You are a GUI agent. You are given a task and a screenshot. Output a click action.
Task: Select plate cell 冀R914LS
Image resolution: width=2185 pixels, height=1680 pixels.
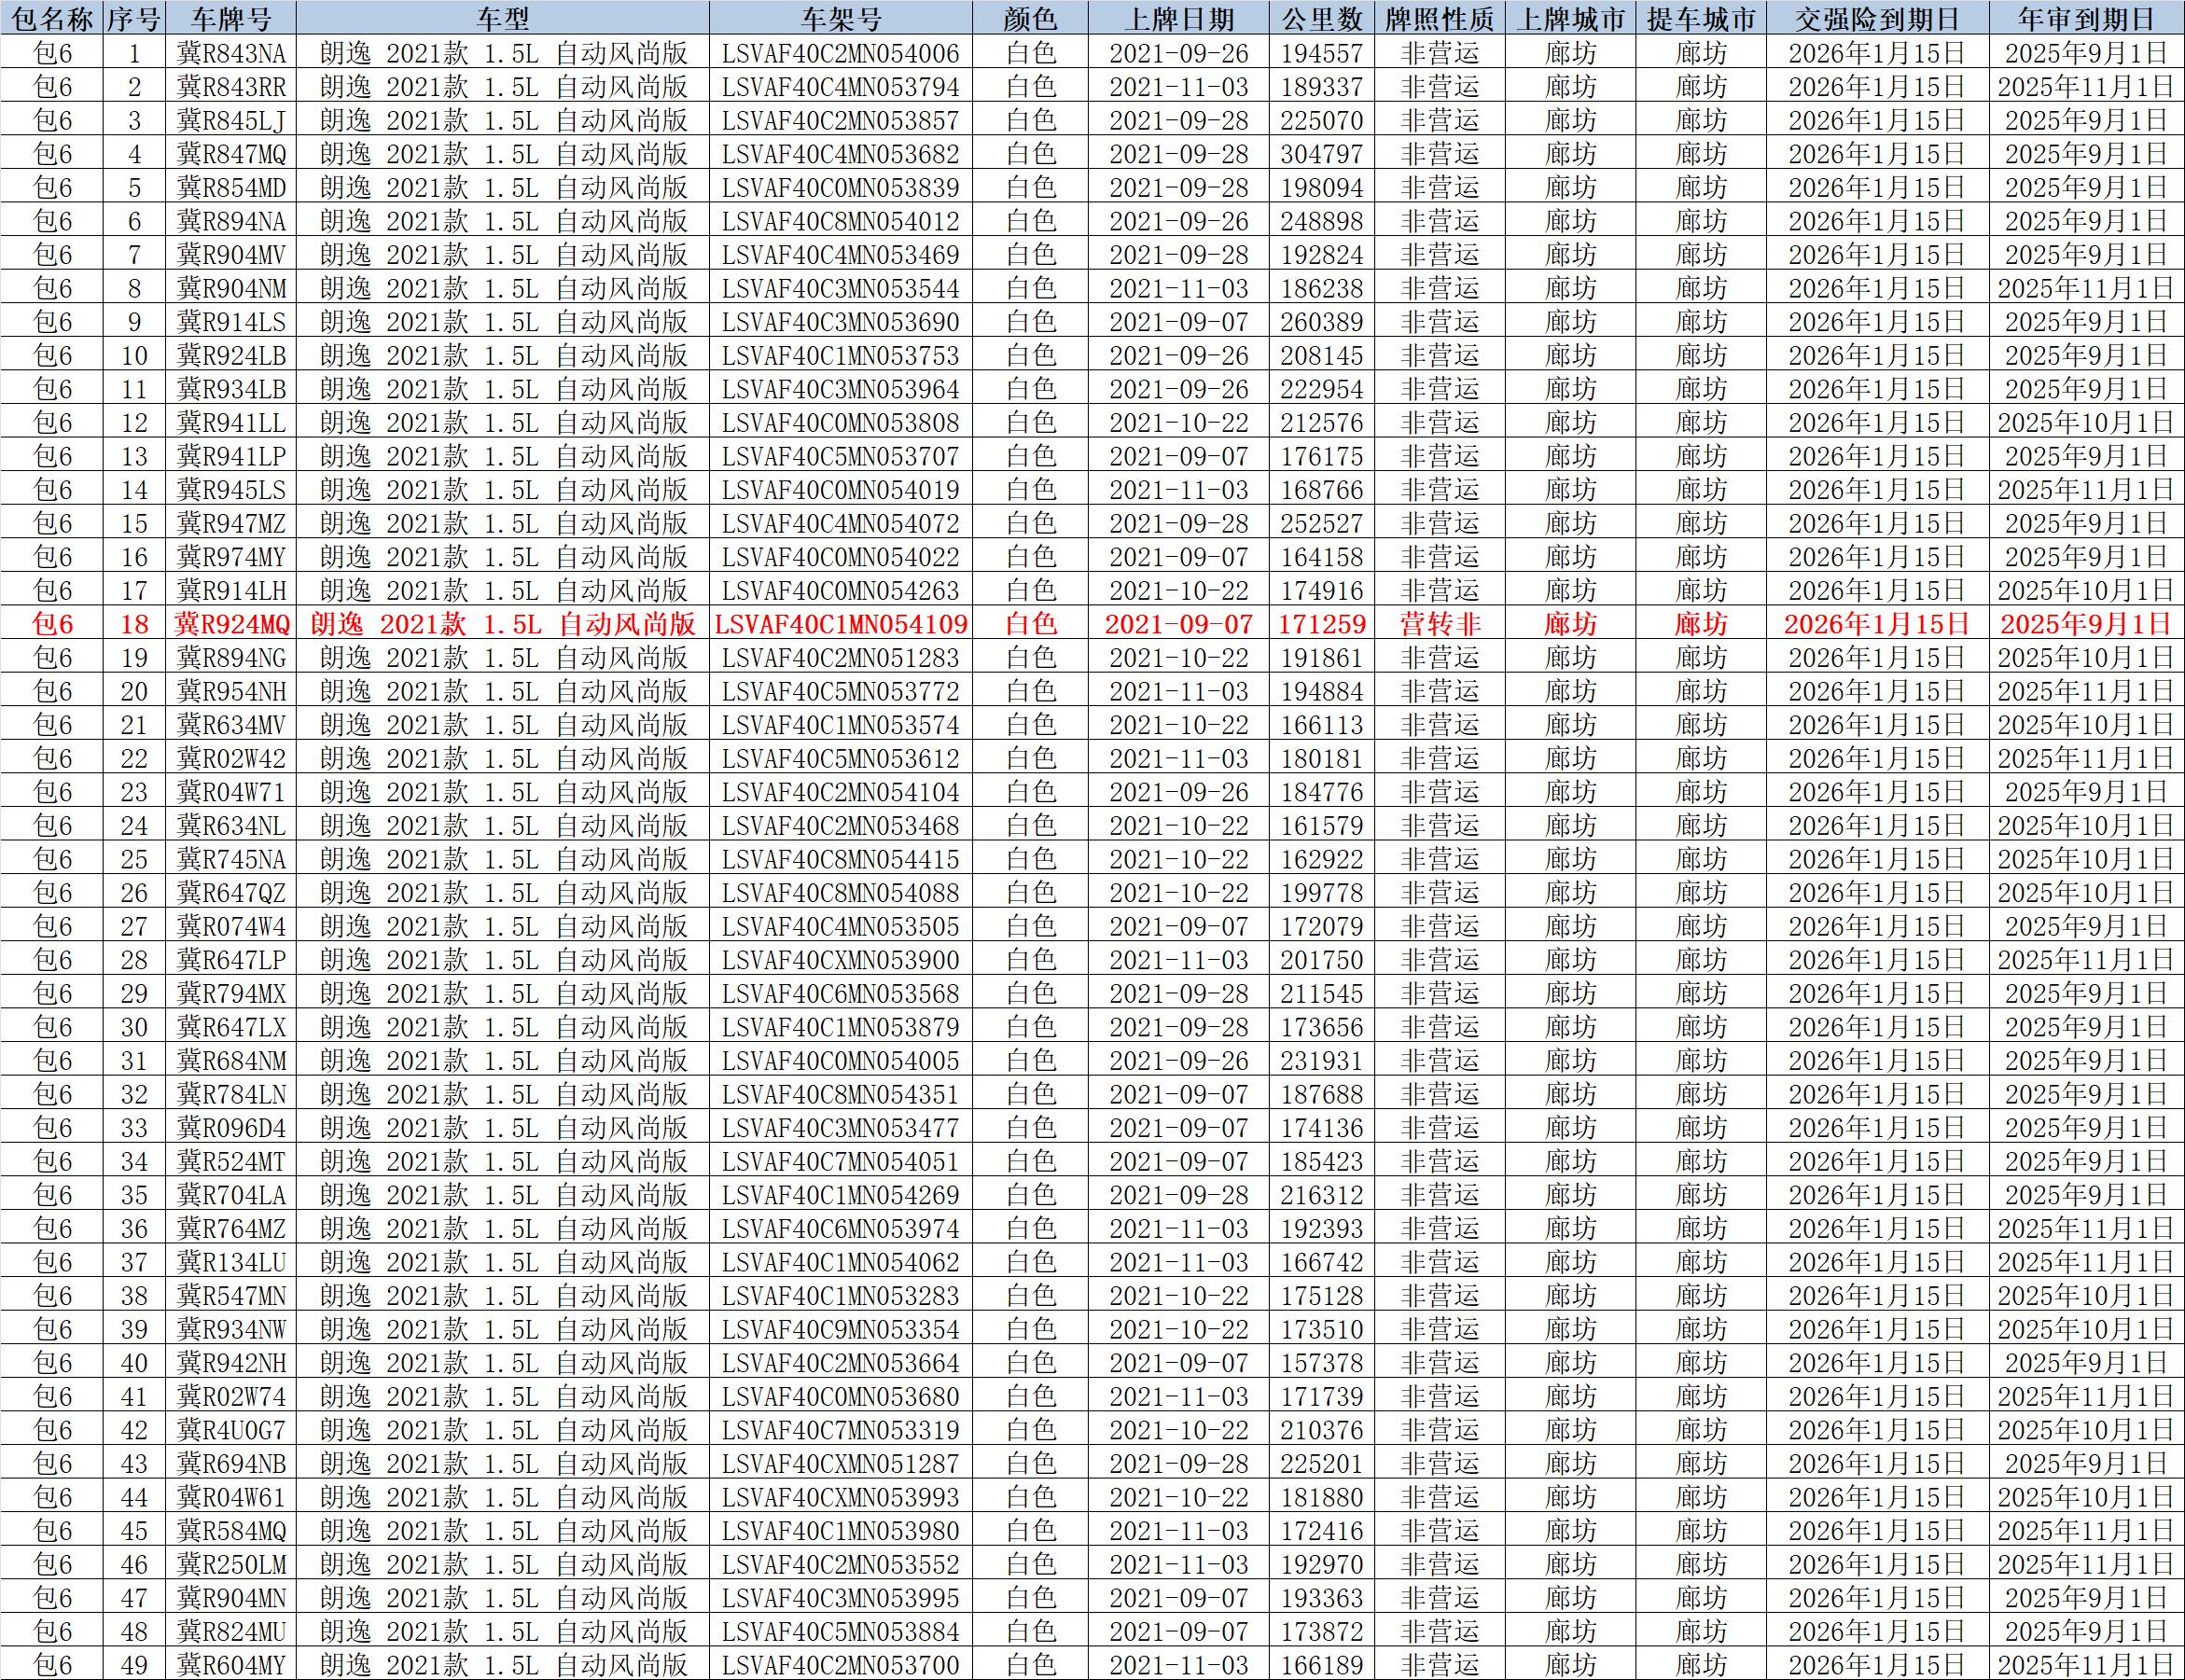click(x=231, y=322)
